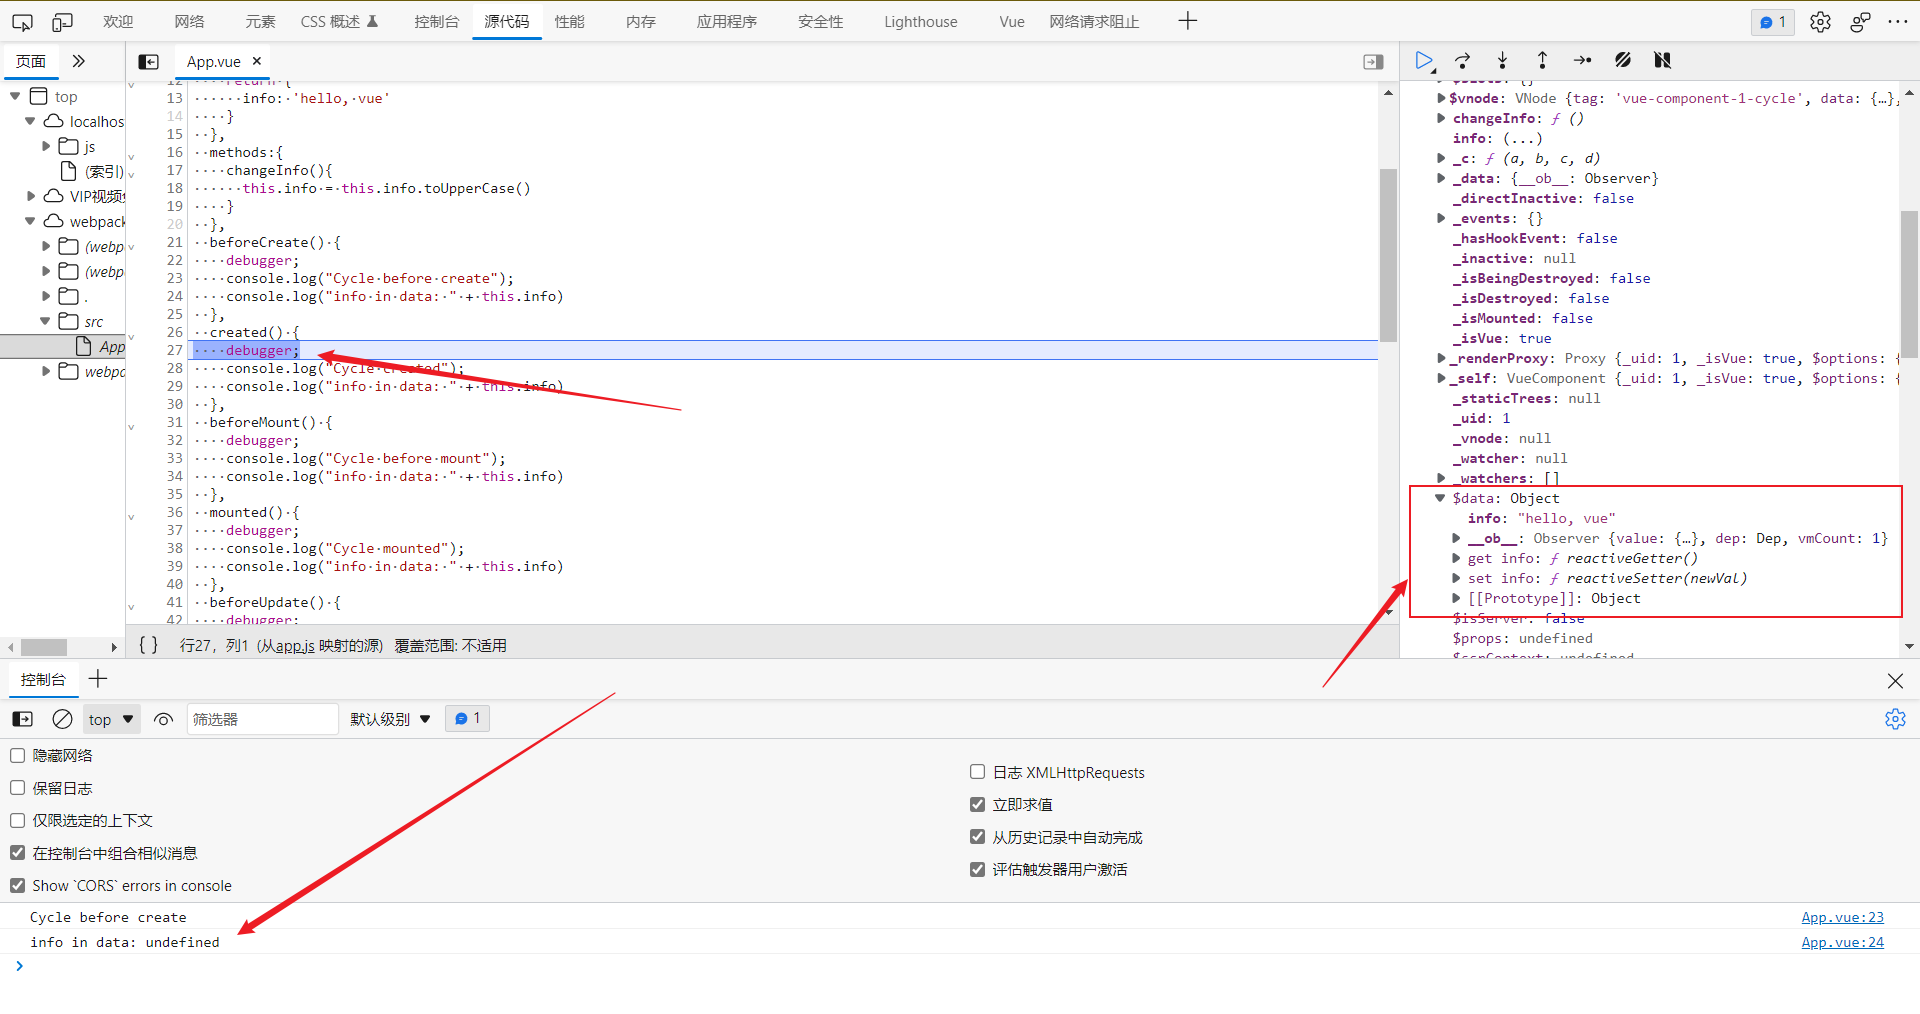
Task: Toggle the console sidebar icon
Action: [22, 719]
